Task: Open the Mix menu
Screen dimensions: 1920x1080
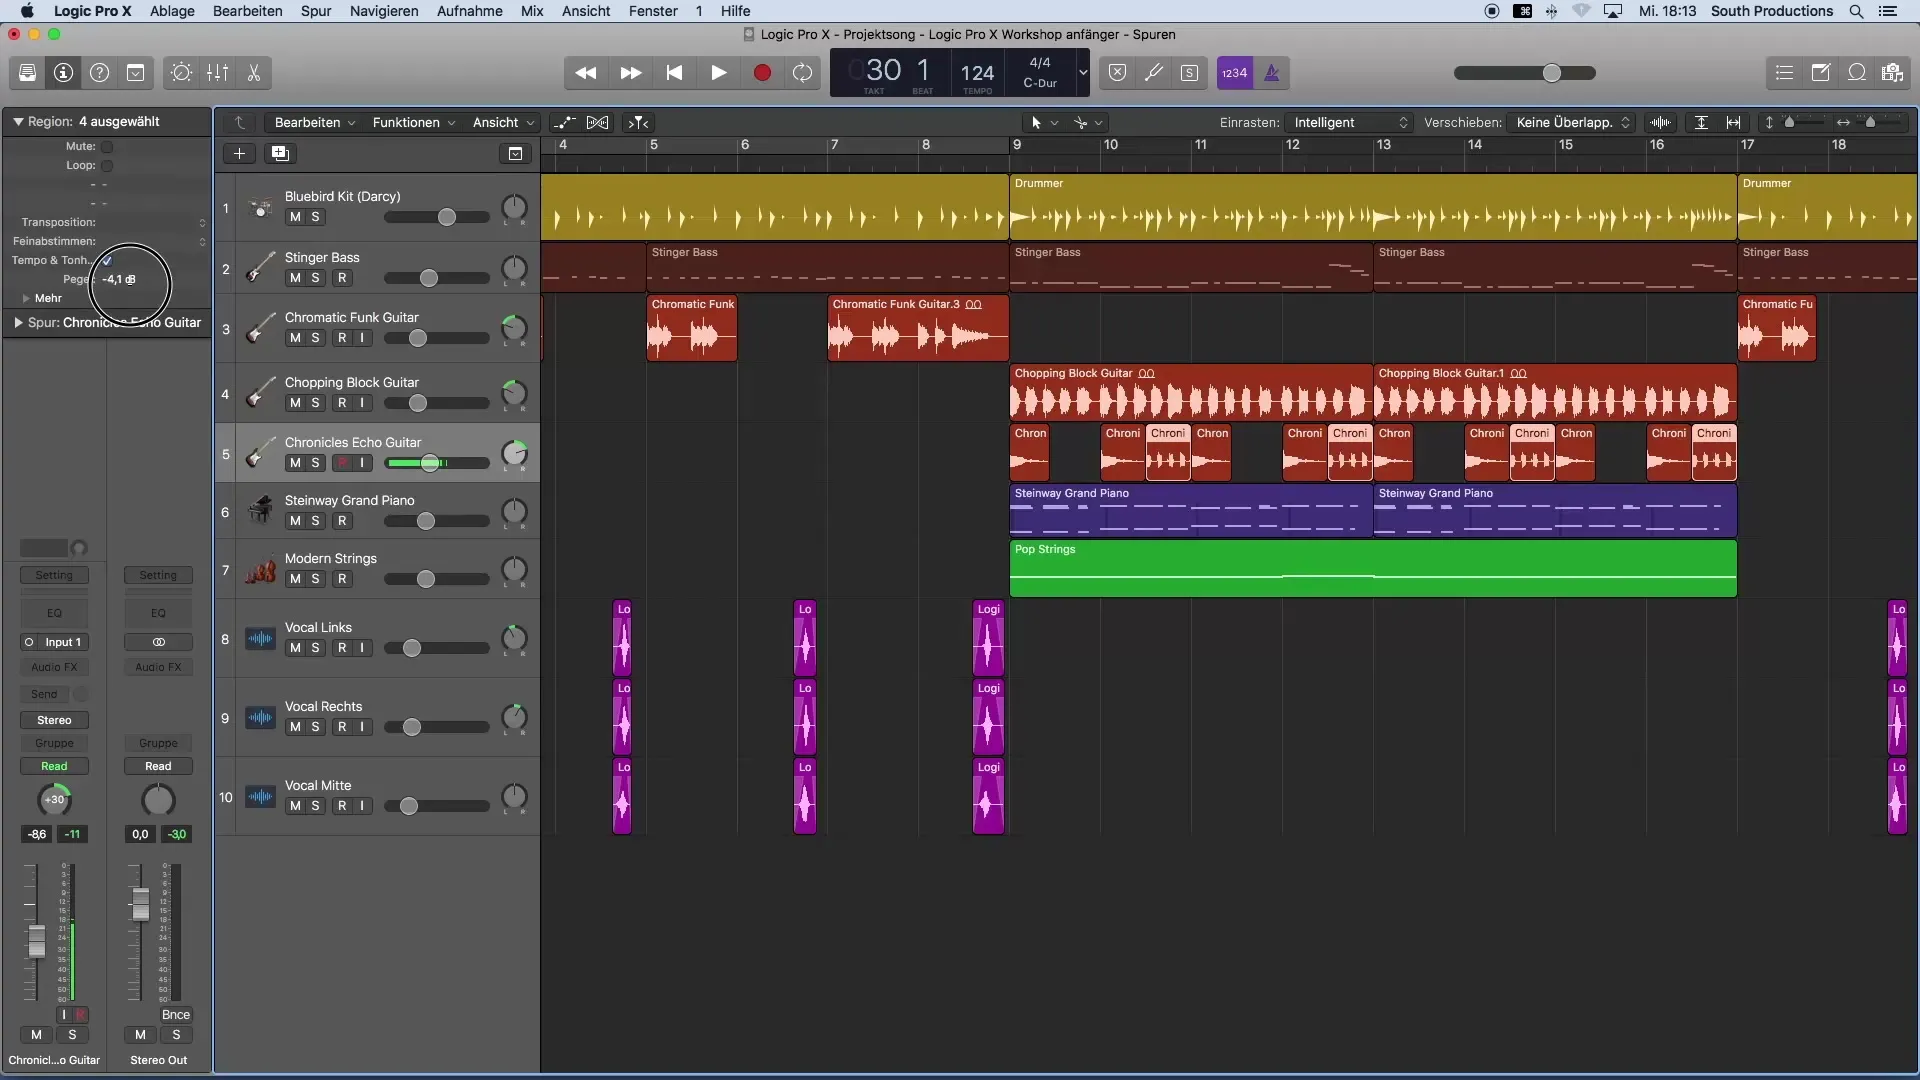Action: (532, 11)
